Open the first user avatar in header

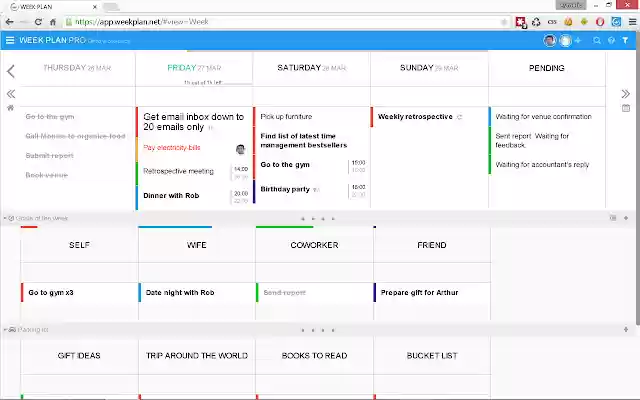(x=550, y=40)
